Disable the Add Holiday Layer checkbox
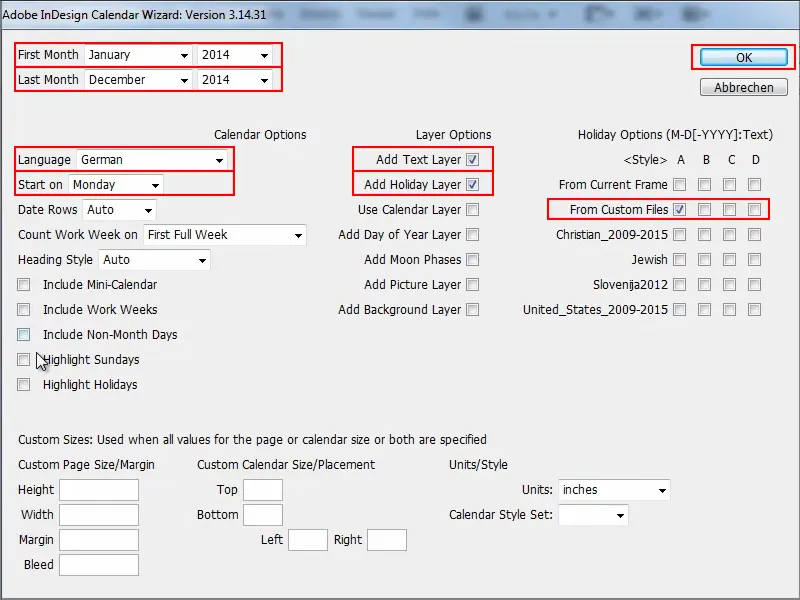This screenshot has width=800, height=600. coord(474,185)
